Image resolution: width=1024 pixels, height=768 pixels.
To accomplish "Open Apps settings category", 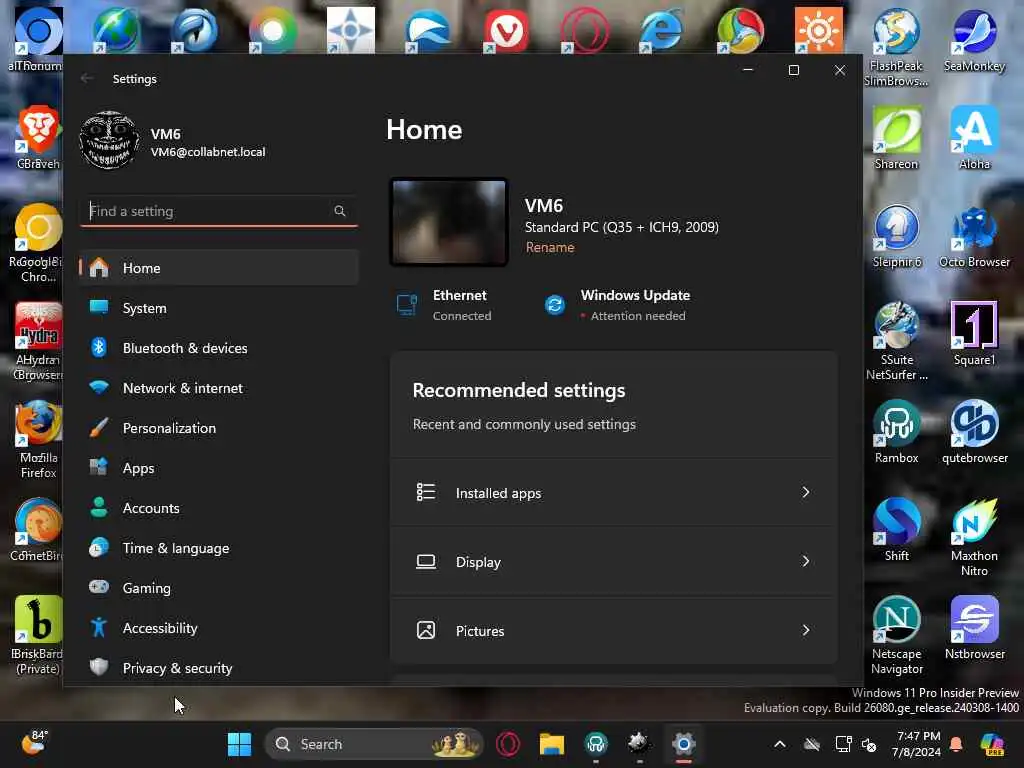I will click(219, 468).
